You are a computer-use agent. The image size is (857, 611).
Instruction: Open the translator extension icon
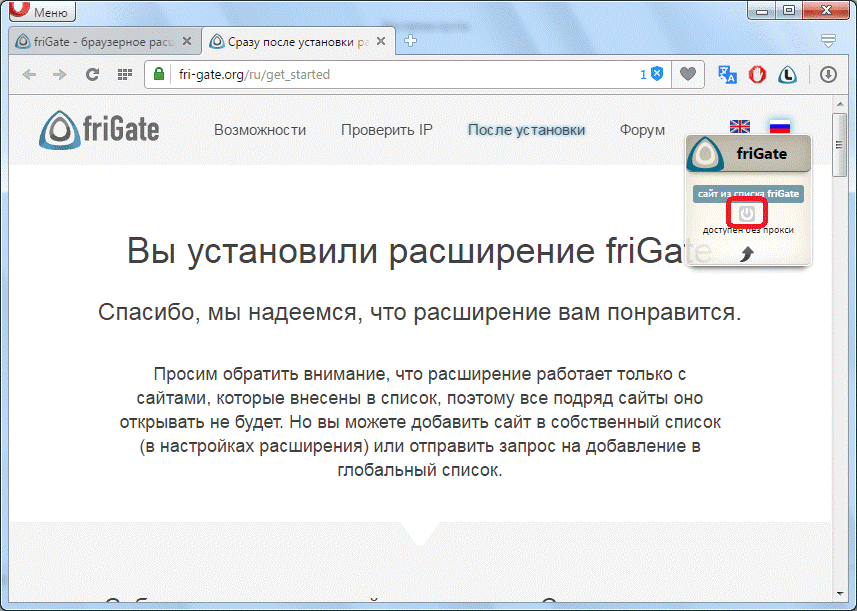tap(727, 74)
